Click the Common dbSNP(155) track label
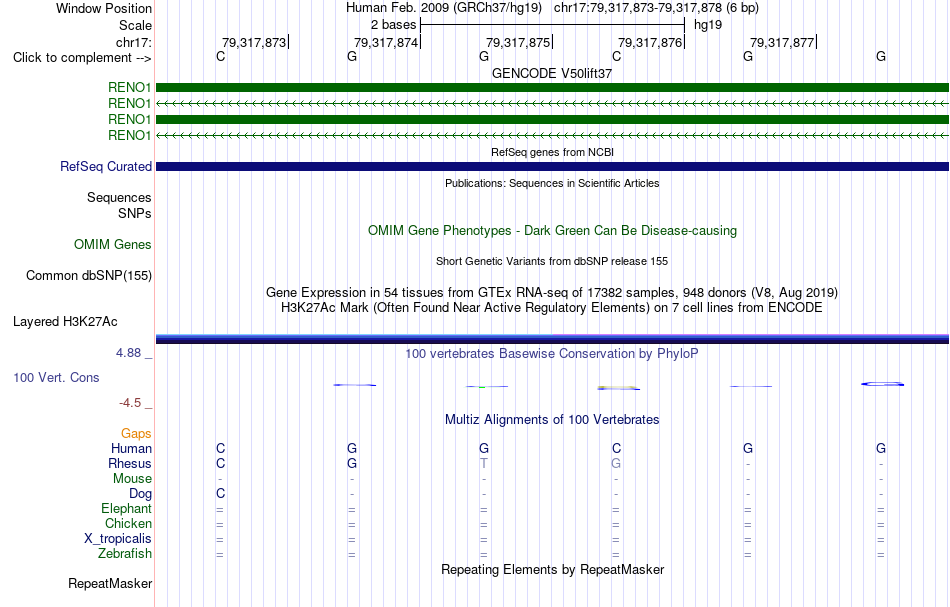The width and height of the screenshot is (950, 607). coord(89,276)
